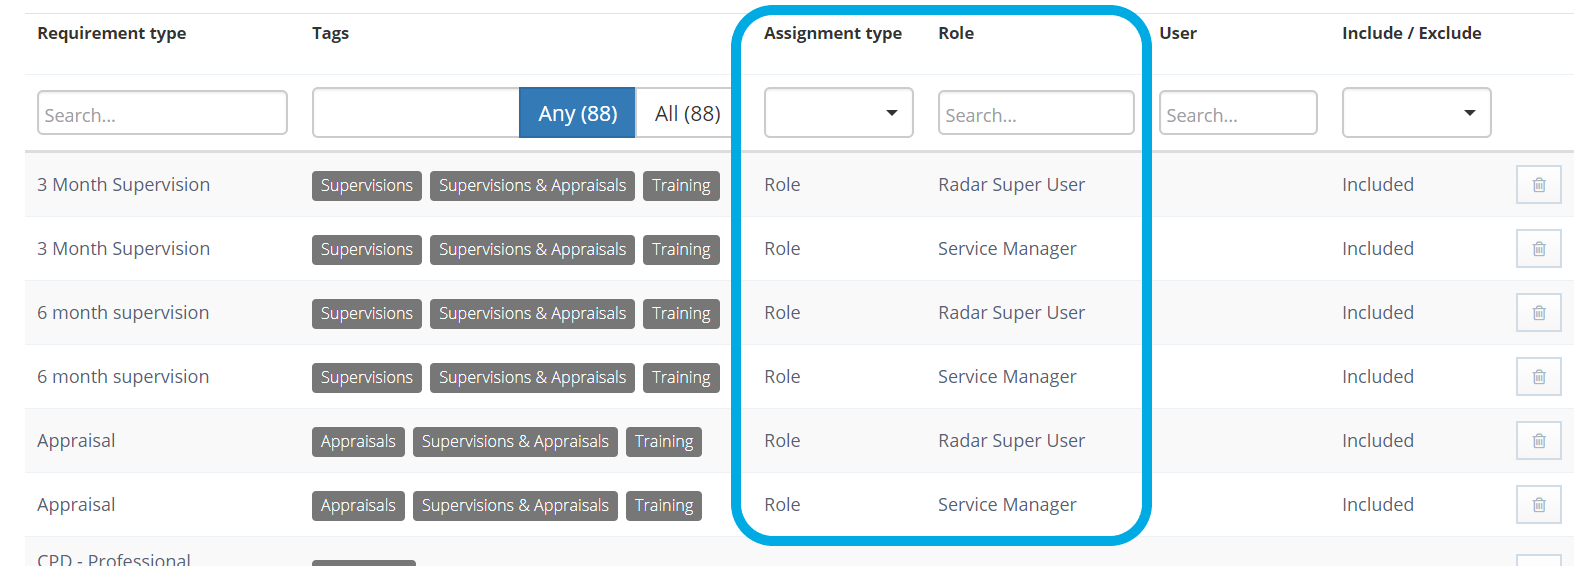This screenshot has width=1594, height=566.
Task: Delete 6 month supervision Service Manager row
Action: click(1538, 377)
